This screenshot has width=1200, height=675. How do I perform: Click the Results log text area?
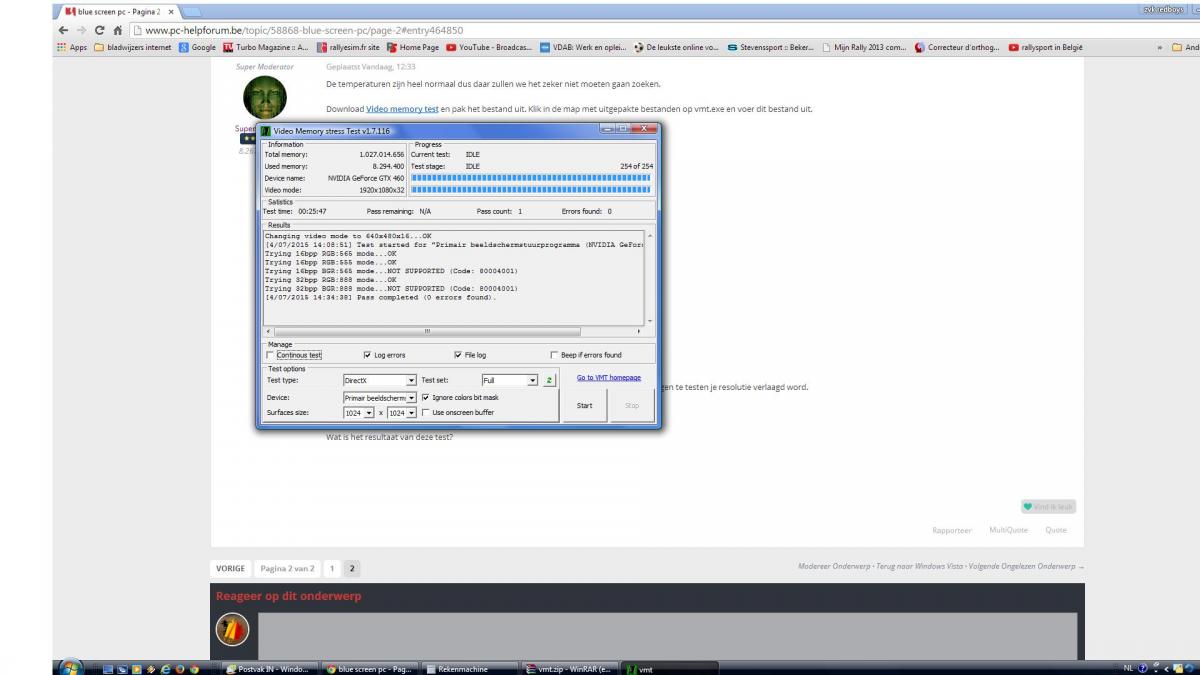(x=453, y=278)
